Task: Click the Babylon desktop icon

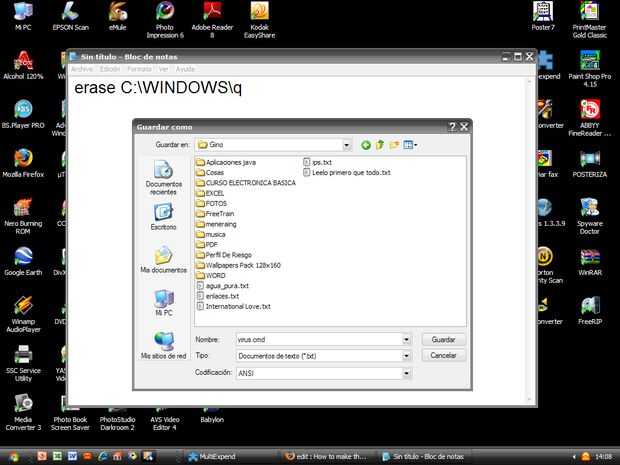Action: pyautogui.click(x=212, y=414)
